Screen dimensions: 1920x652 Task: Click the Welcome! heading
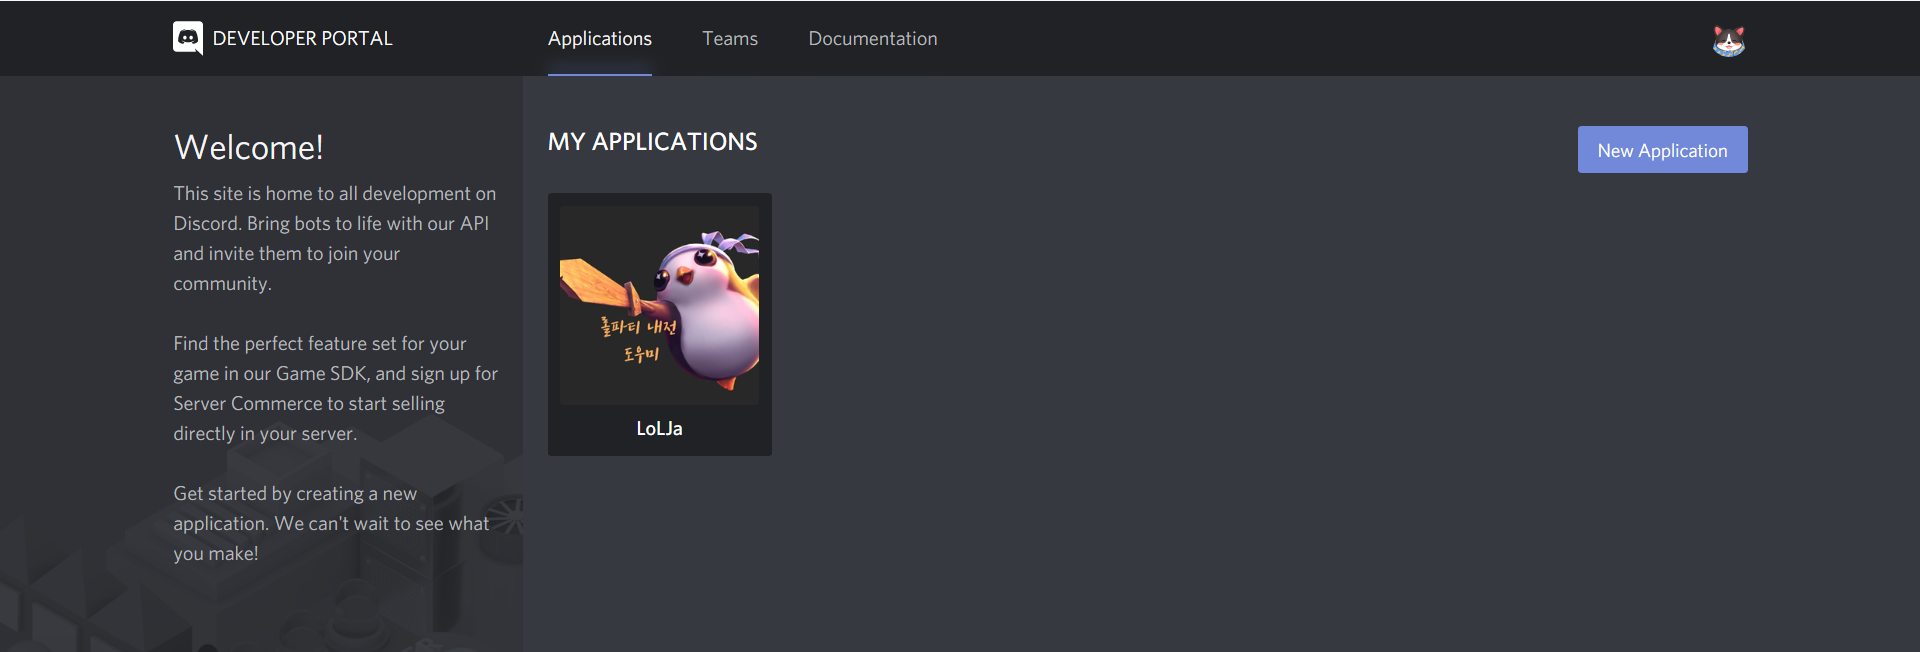[248, 148]
